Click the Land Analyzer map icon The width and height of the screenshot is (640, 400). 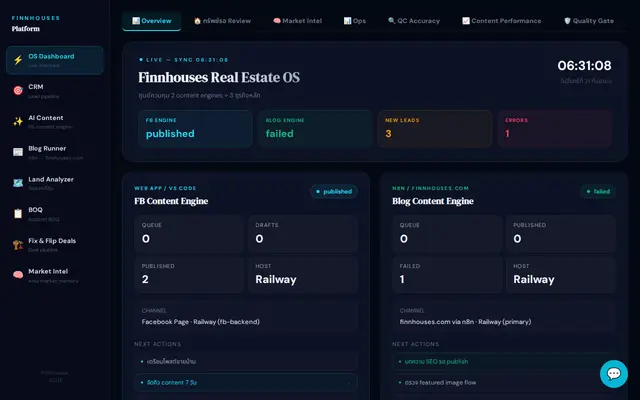tap(18, 183)
